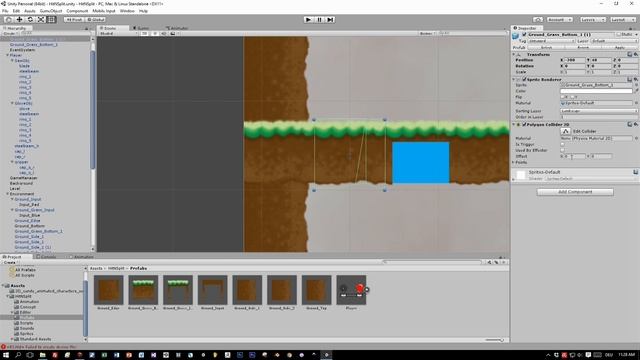The height and width of the screenshot is (360, 640).
Task: Open the GameObject menu
Action: tap(51, 11)
